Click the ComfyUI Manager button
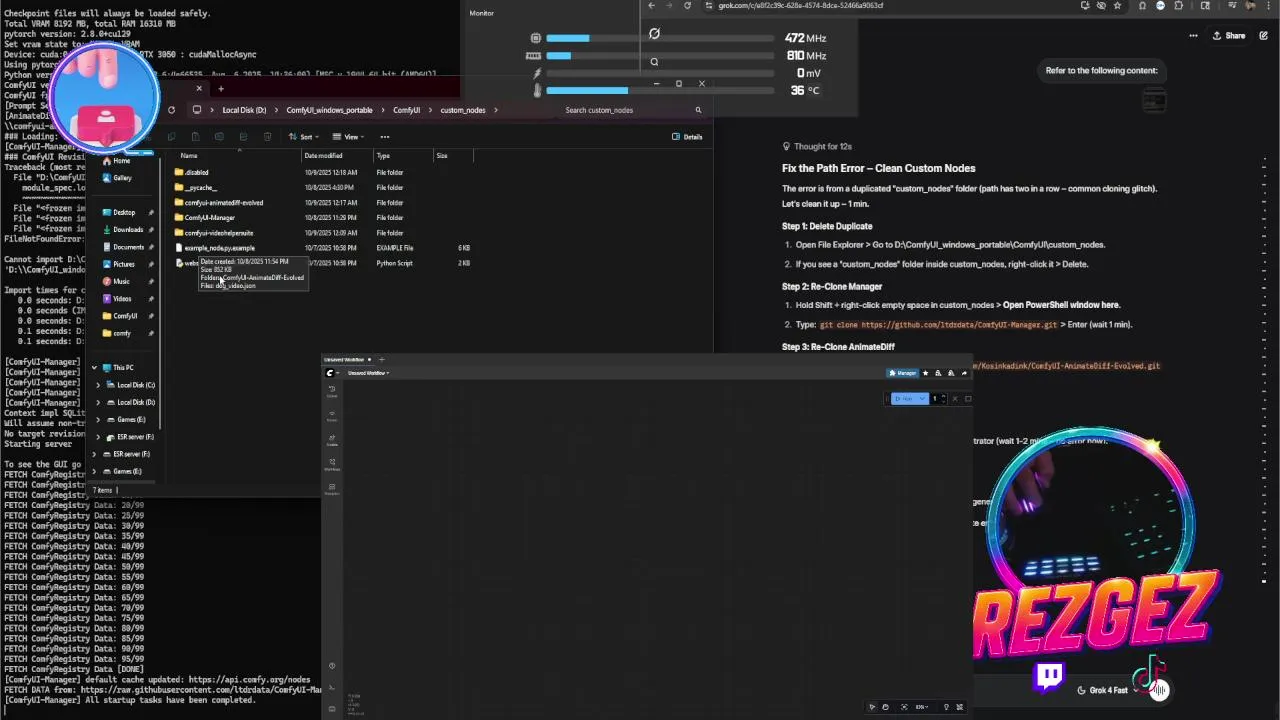 coord(903,373)
